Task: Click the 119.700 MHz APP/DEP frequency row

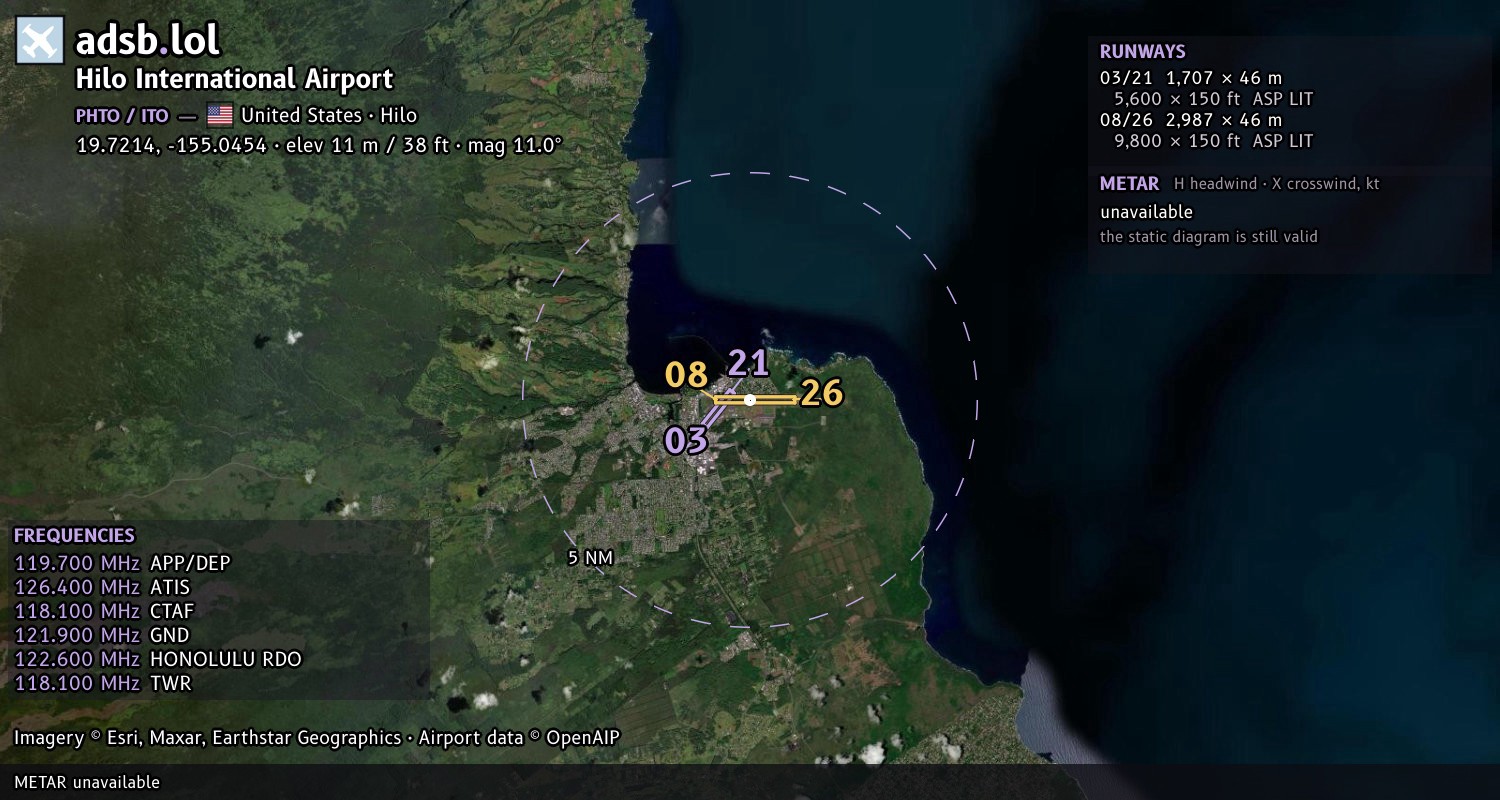Action: pos(122,563)
